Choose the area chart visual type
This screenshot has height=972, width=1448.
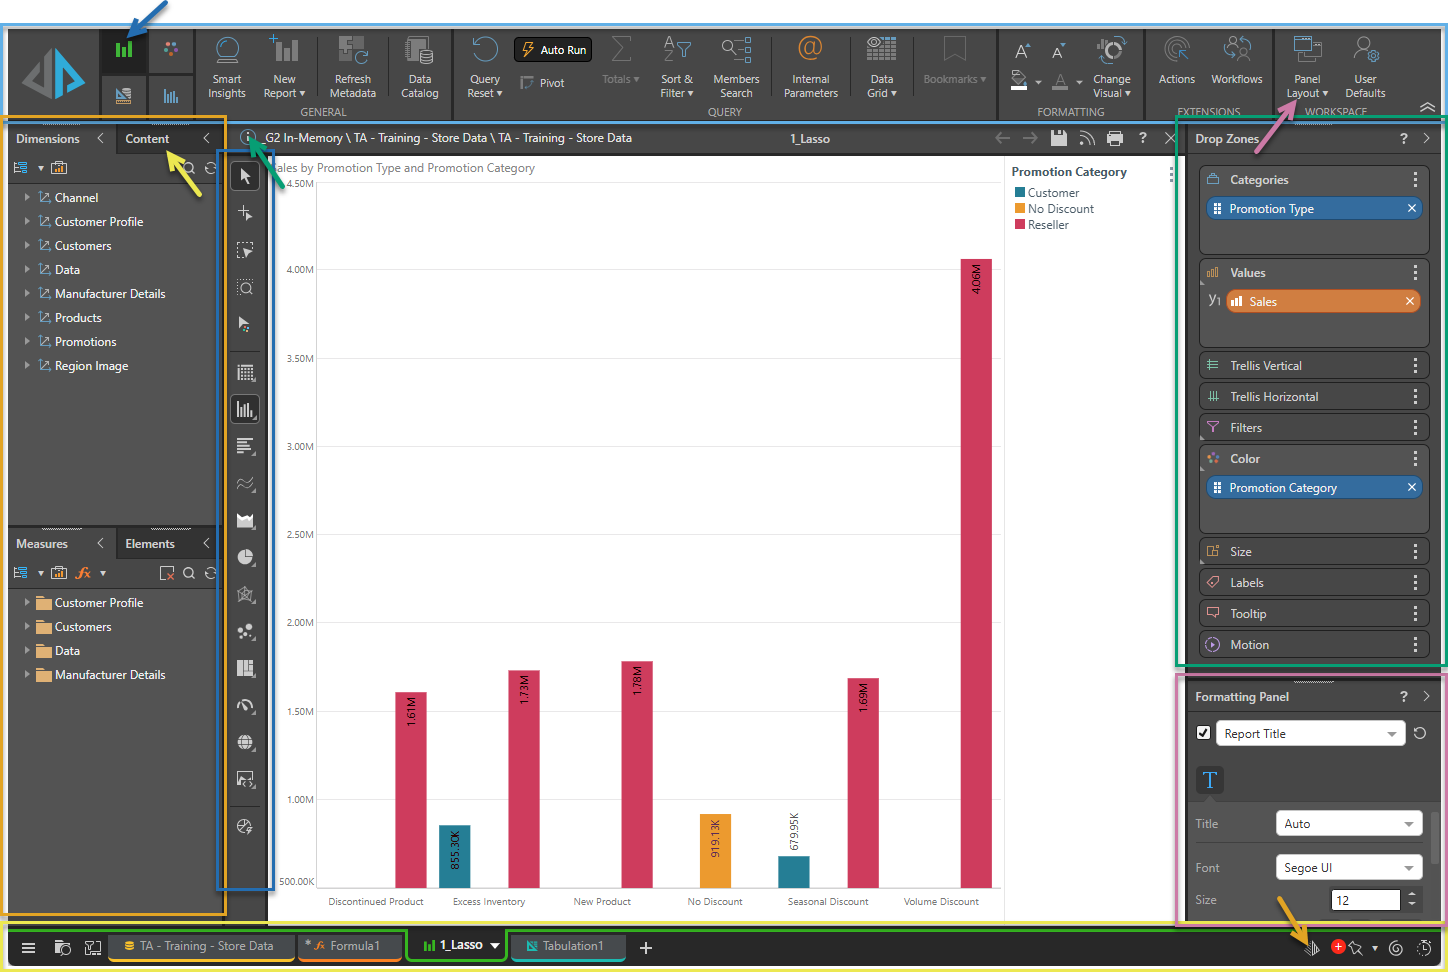coord(245,521)
